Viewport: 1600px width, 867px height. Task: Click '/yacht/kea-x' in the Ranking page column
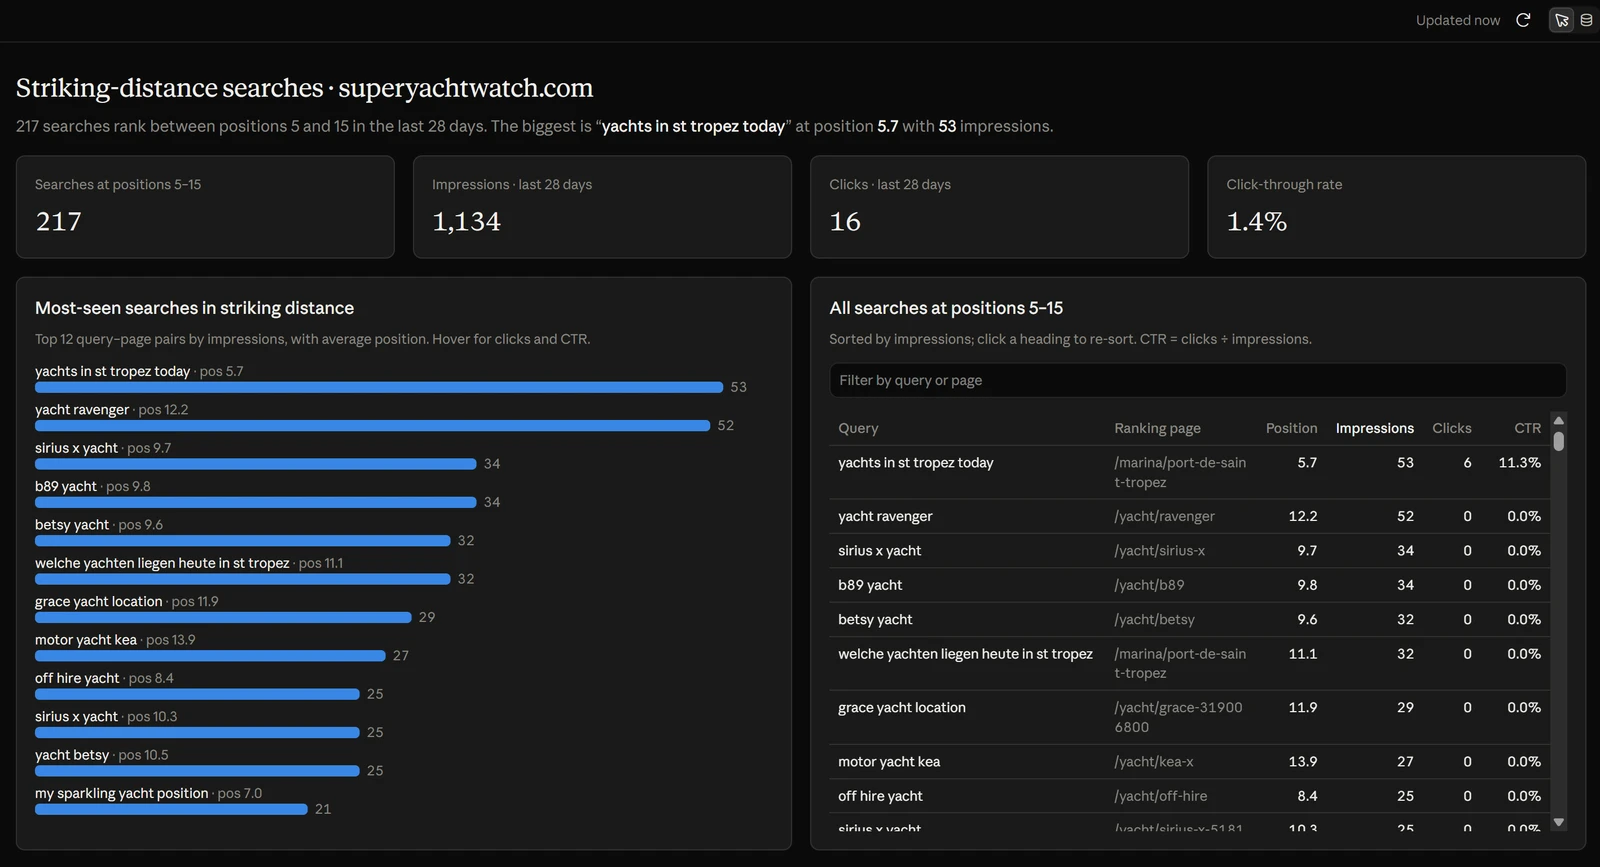tap(1154, 762)
